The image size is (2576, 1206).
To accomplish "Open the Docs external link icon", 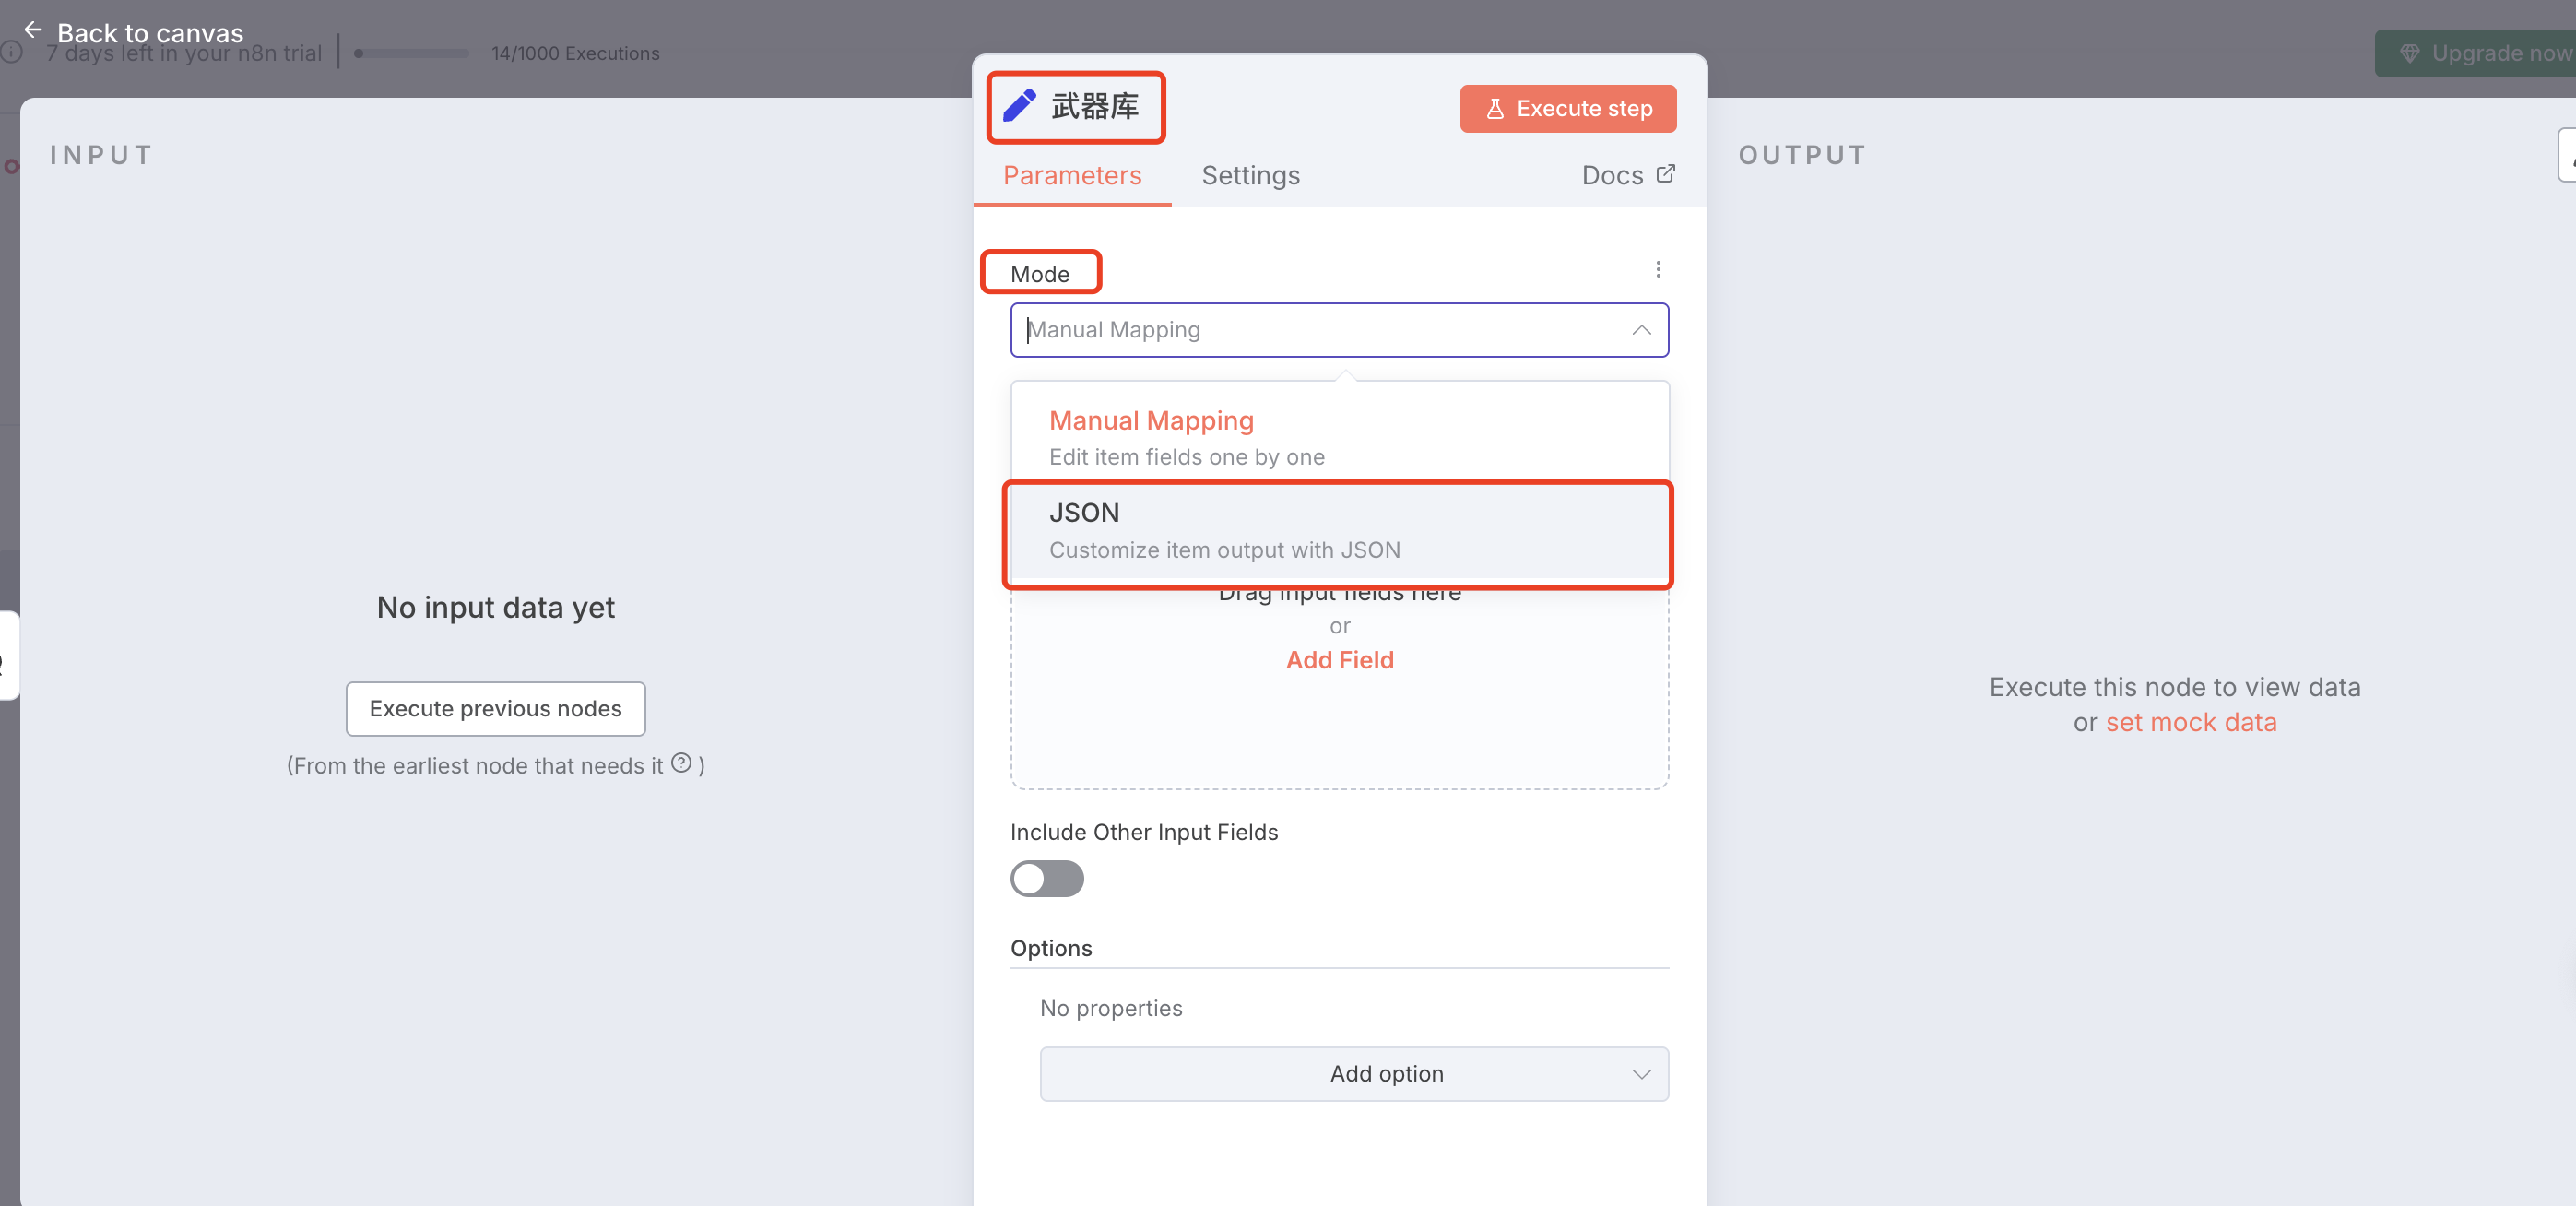I will (x=1665, y=174).
